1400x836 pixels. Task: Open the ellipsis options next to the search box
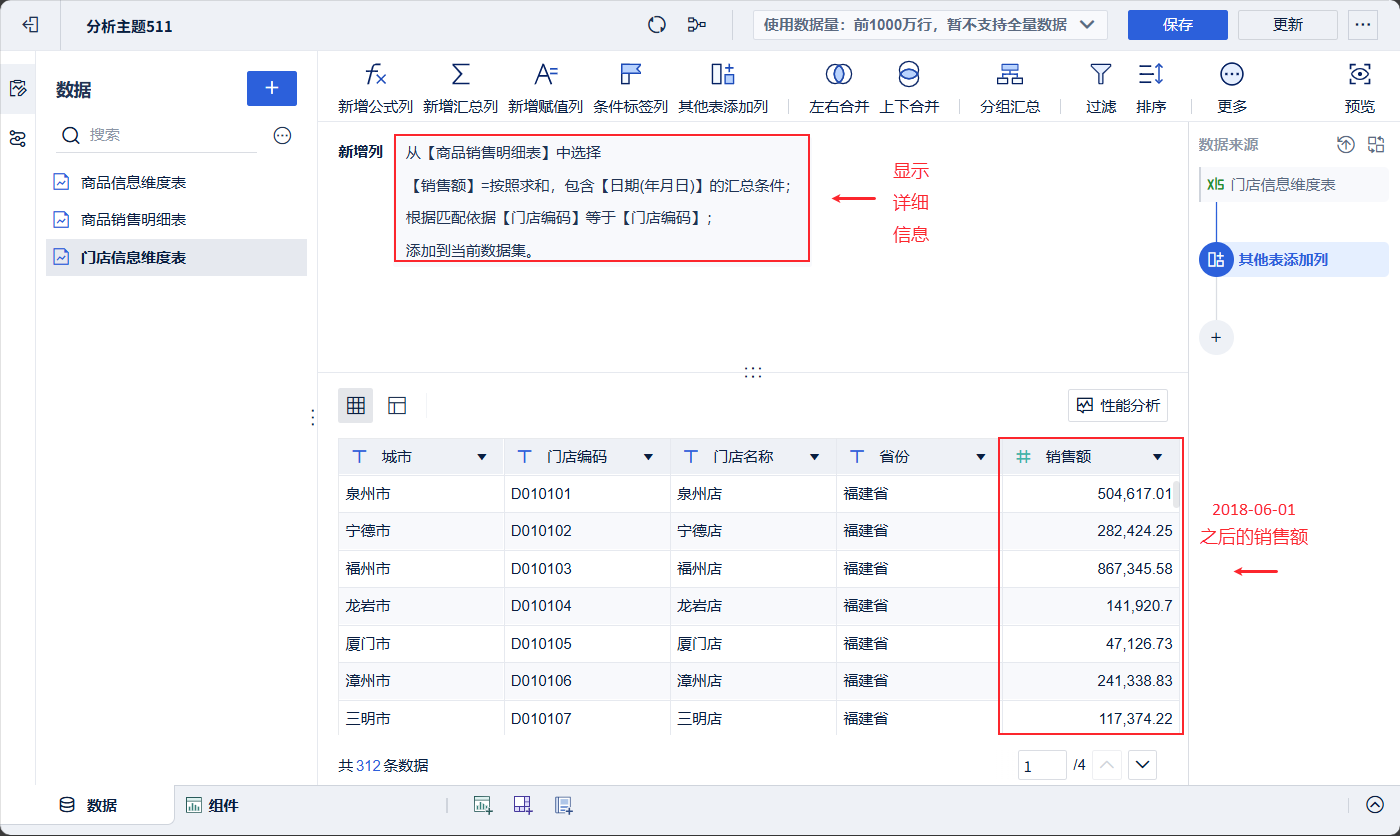282,135
